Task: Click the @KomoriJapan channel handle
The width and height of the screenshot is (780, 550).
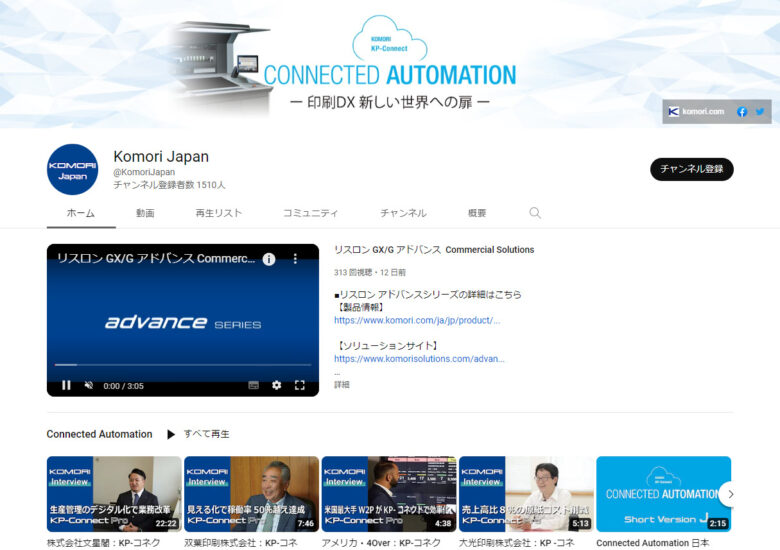Action: [x=144, y=172]
